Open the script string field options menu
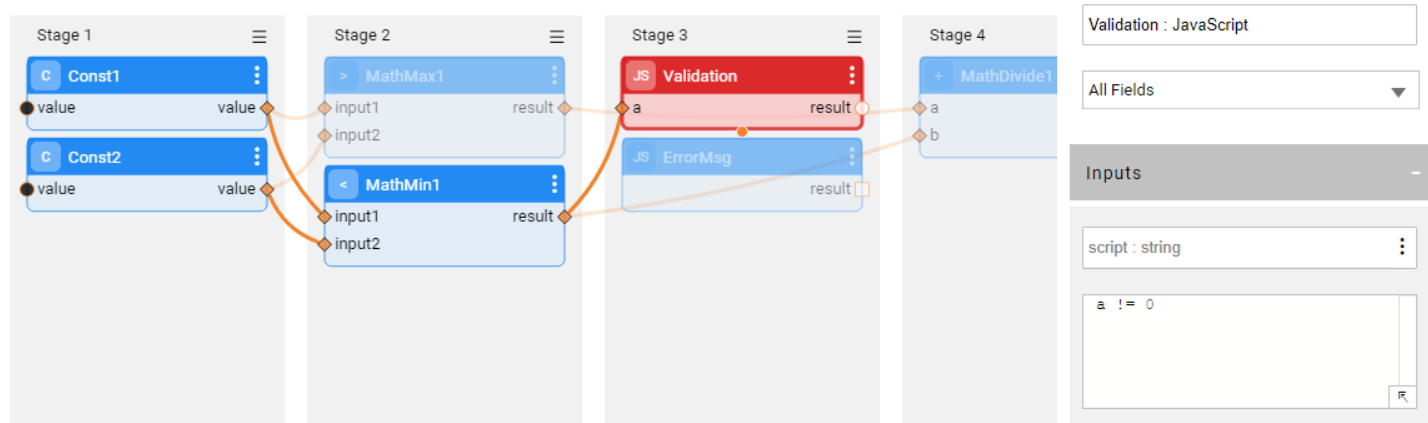1428x423 pixels. click(1402, 247)
